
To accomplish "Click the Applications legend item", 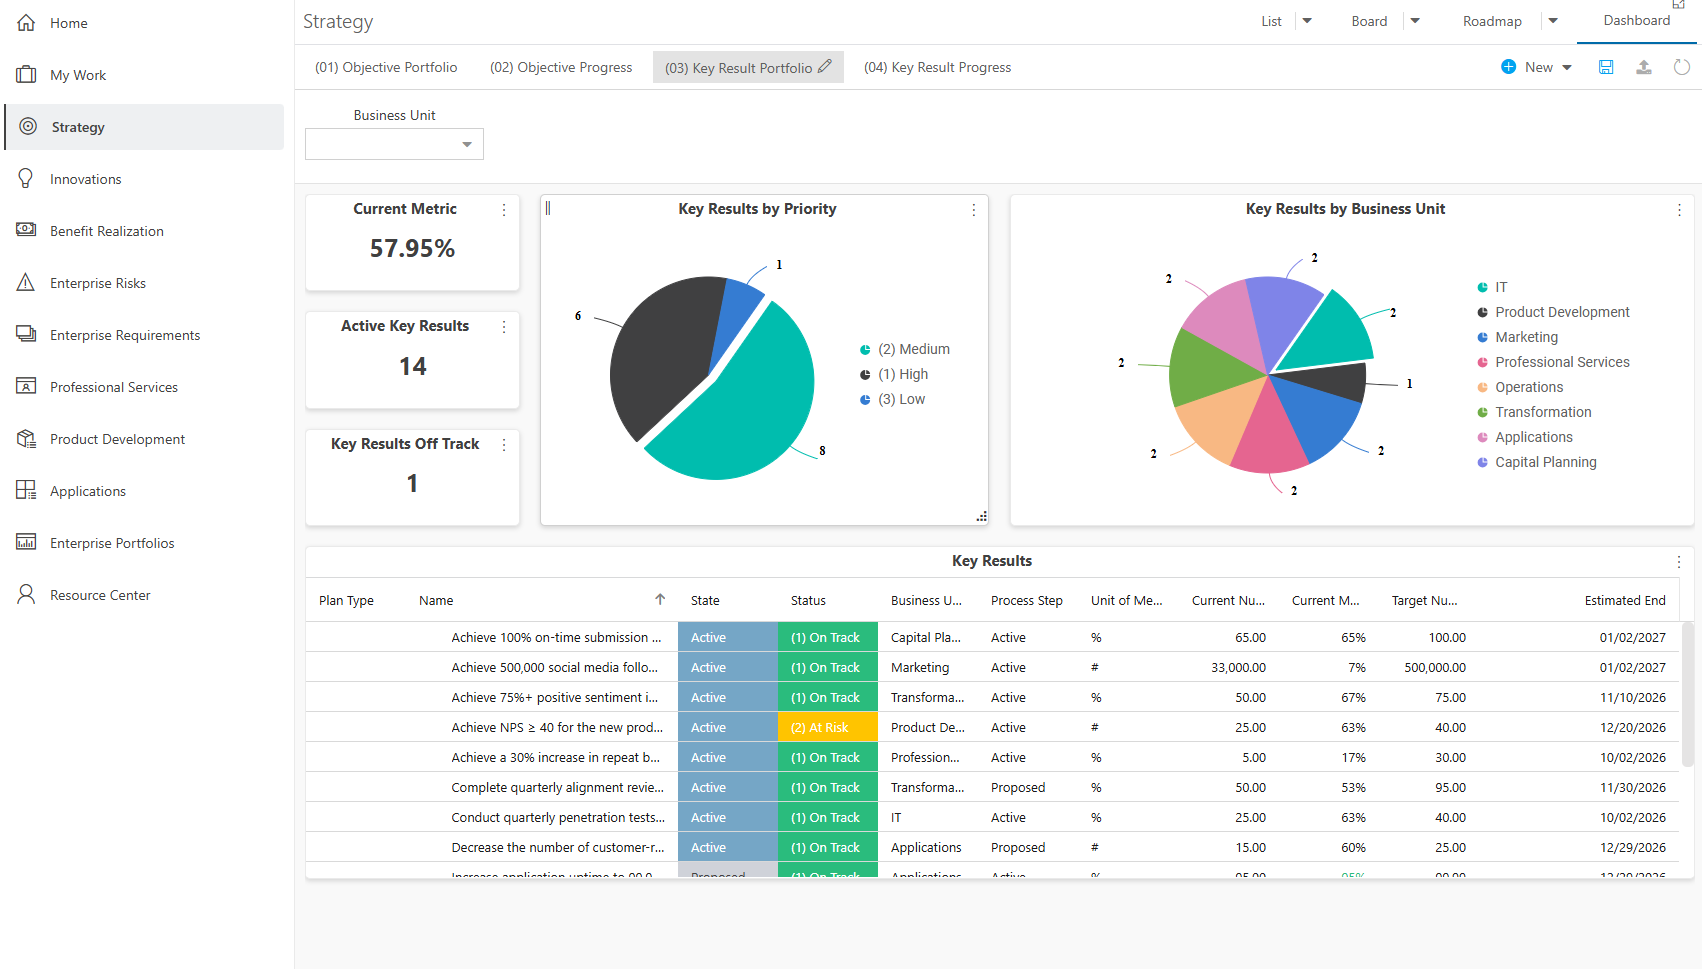I will (1525, 437).
